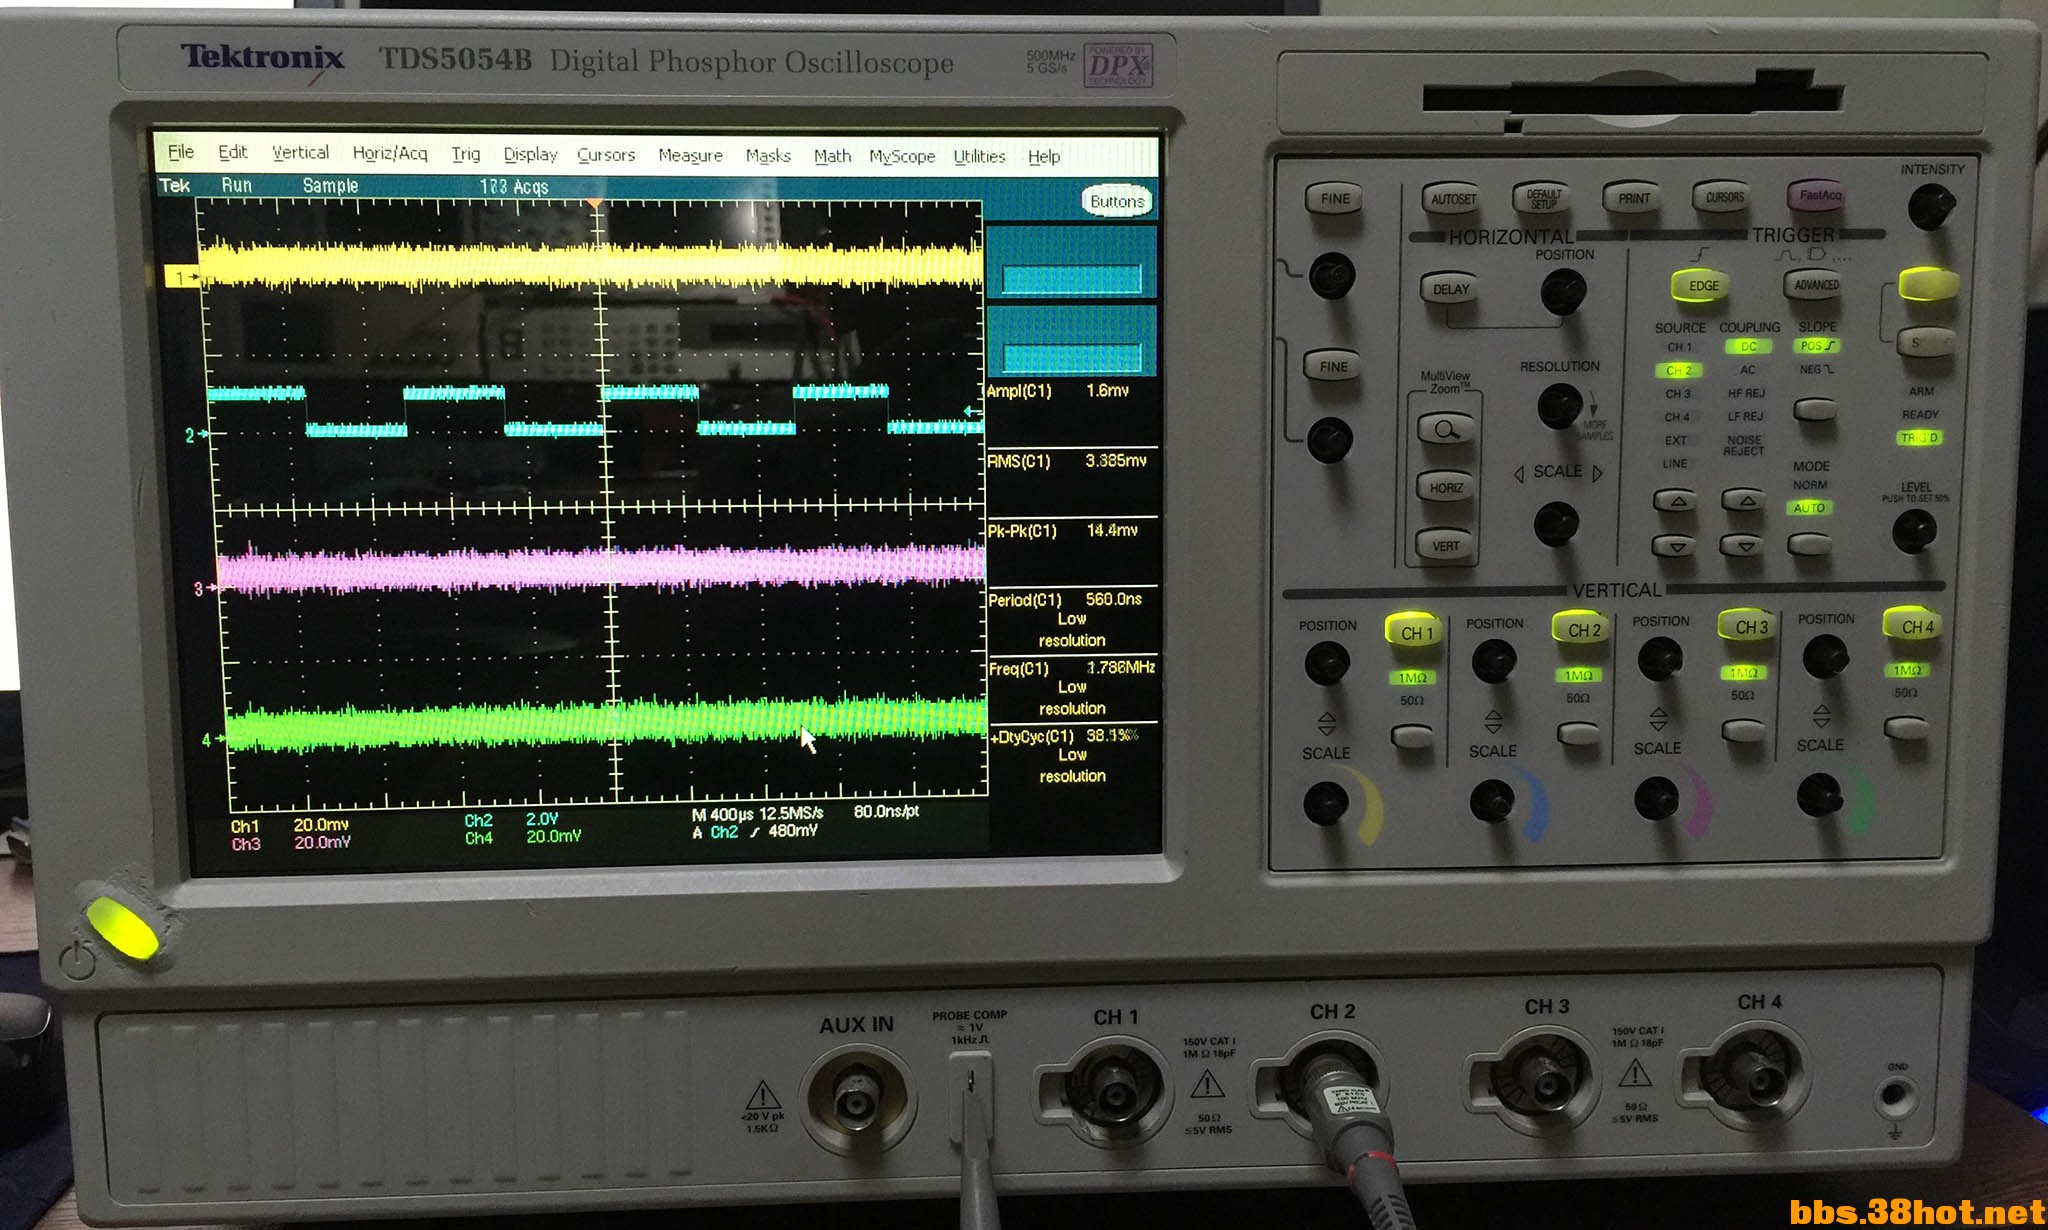Viewport: 2048px width, 1230px height.
Task: Click the A Ch2 480mV trigger readout
Action: [755, 832]
